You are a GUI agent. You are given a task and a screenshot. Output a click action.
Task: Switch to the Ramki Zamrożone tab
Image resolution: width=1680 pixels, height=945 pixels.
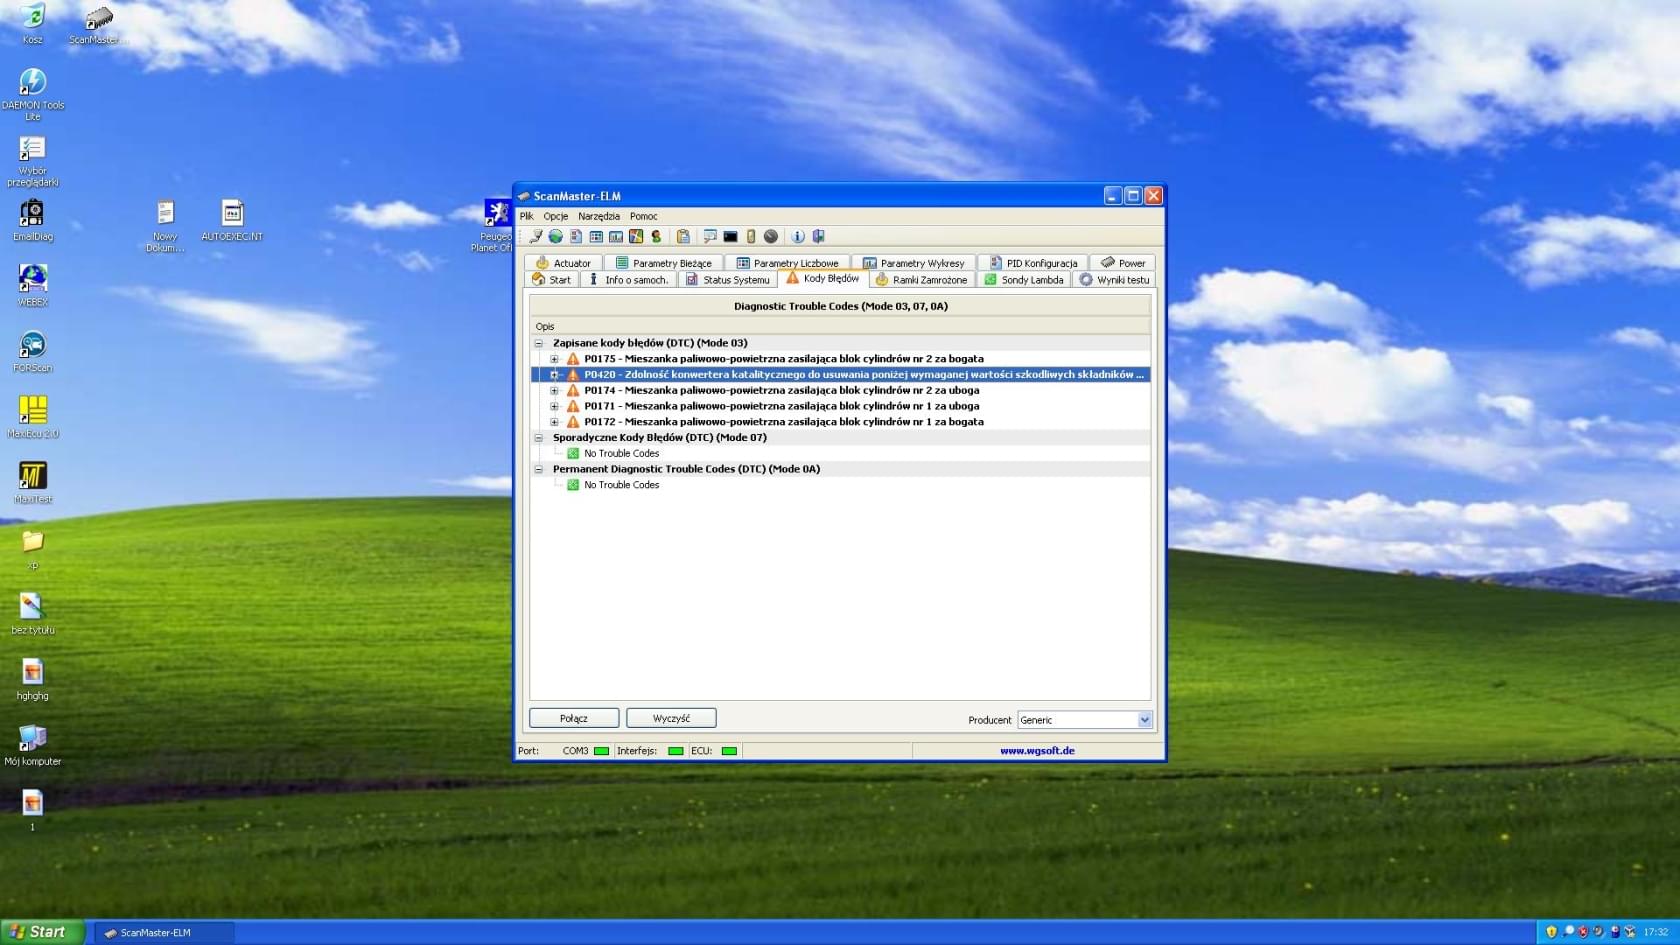(x=921, y=280)
